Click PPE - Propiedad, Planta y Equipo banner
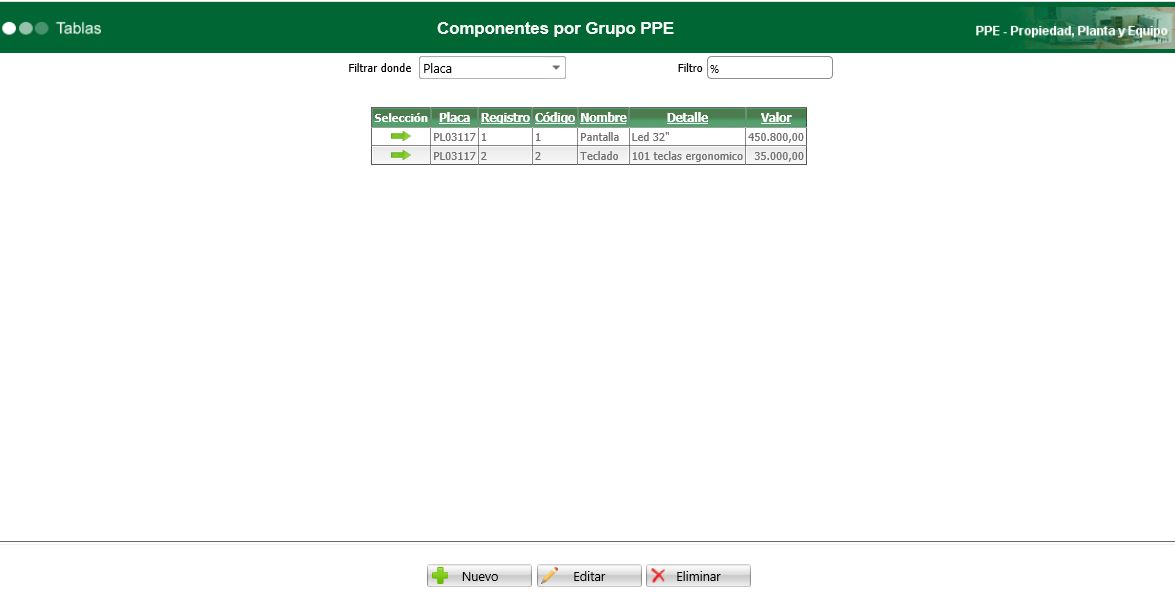The width and height of the screenshot is (1175, 612). [1071, 31]
